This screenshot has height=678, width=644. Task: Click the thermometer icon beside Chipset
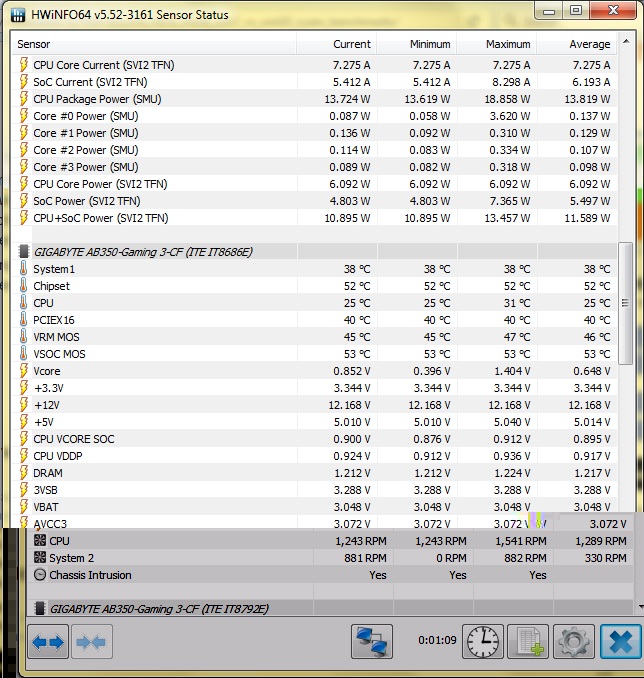pyautogui.click(x=25, y=286)
